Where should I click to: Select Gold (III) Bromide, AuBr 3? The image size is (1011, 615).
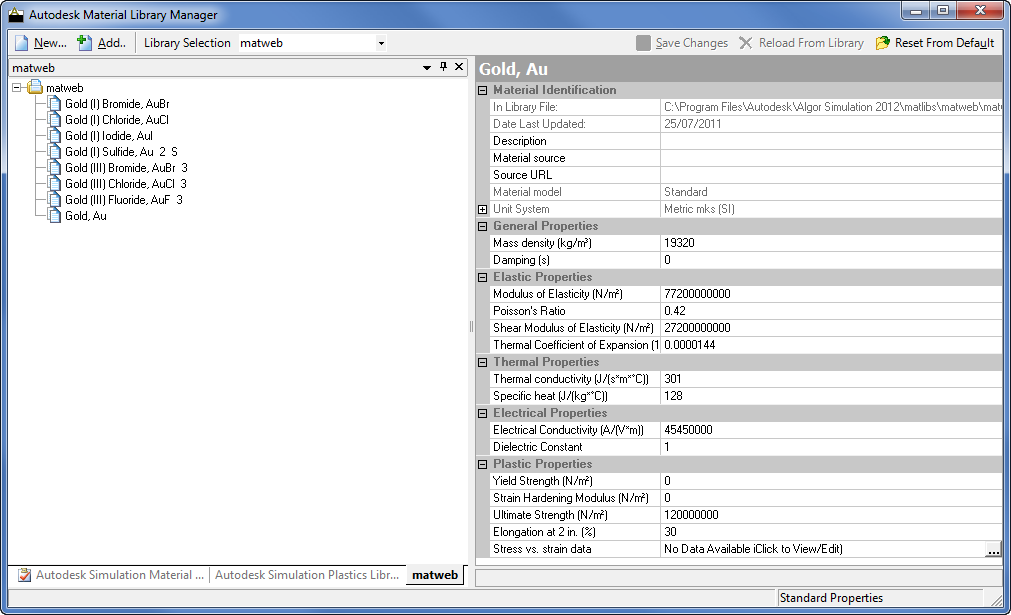[x=126, y=168]
